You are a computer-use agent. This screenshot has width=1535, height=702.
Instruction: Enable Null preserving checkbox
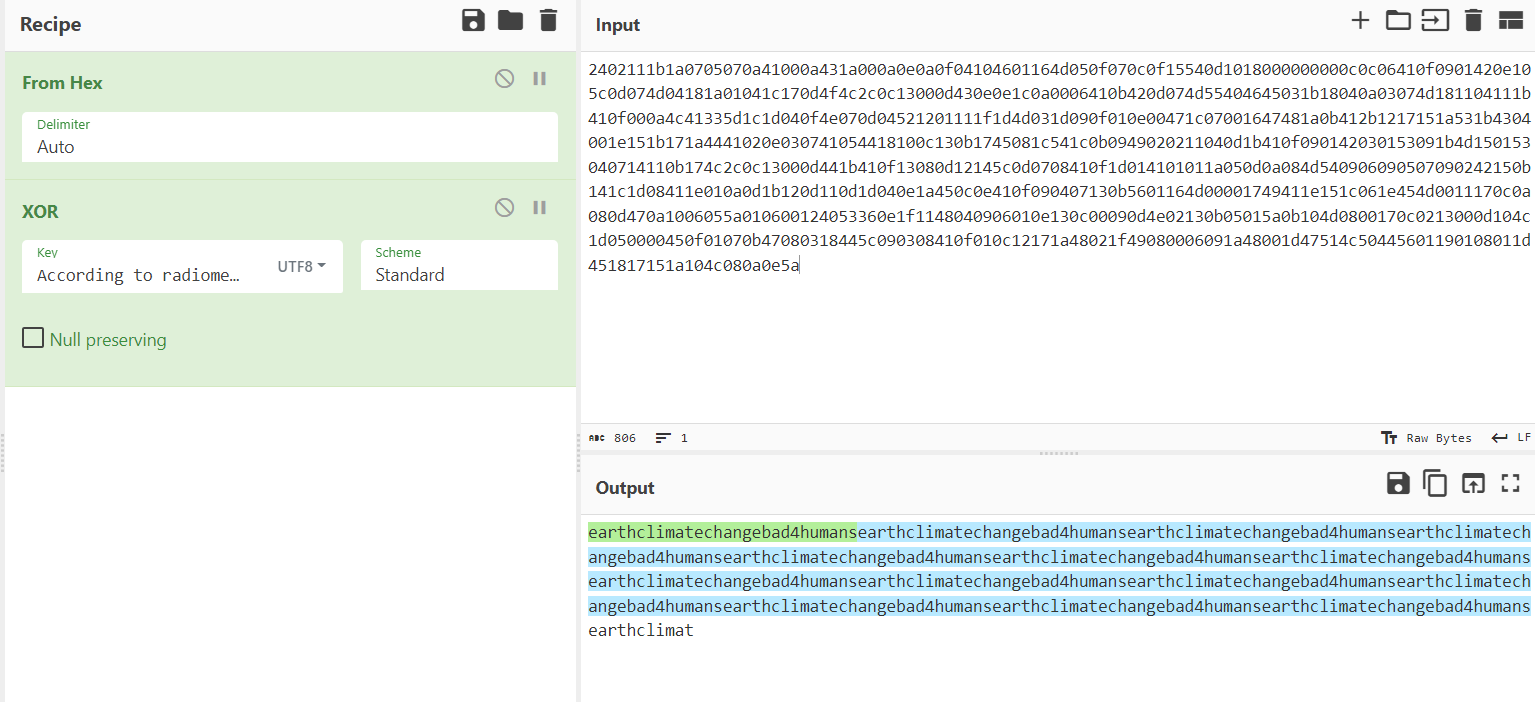tap(32, 340)
